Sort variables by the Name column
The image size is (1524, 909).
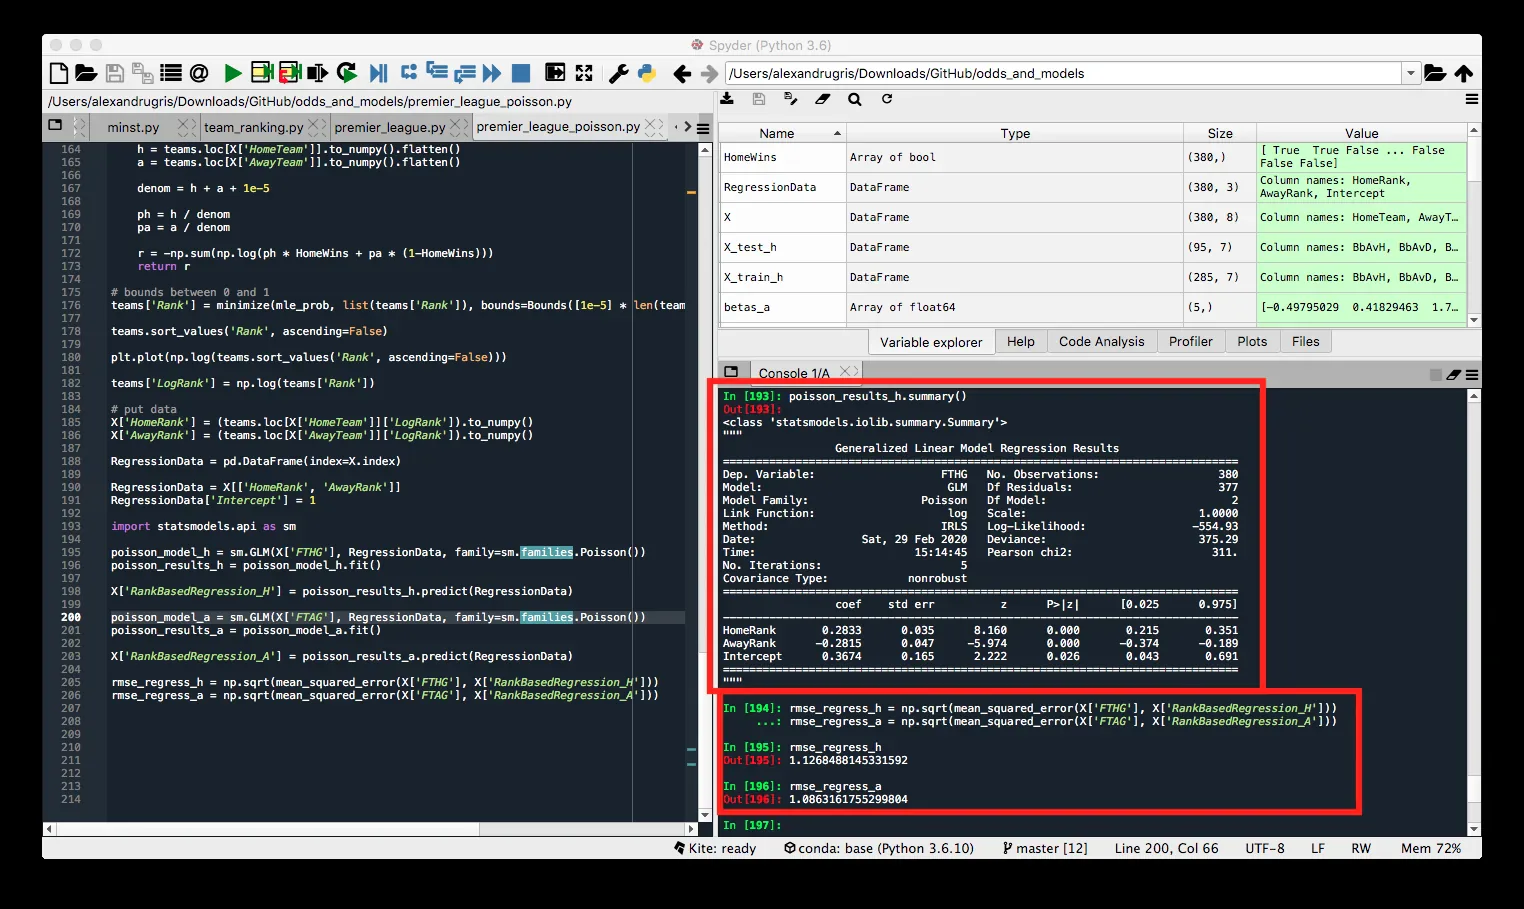783,133
